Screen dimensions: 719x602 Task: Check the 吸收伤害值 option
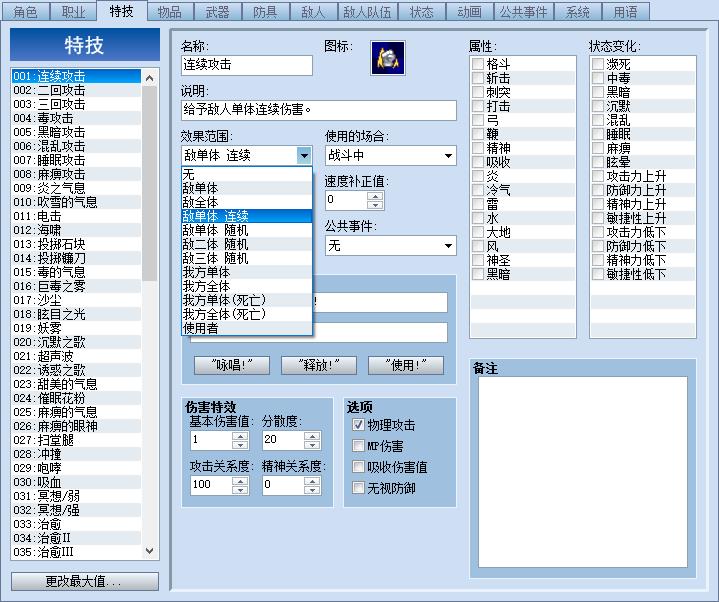358,467
